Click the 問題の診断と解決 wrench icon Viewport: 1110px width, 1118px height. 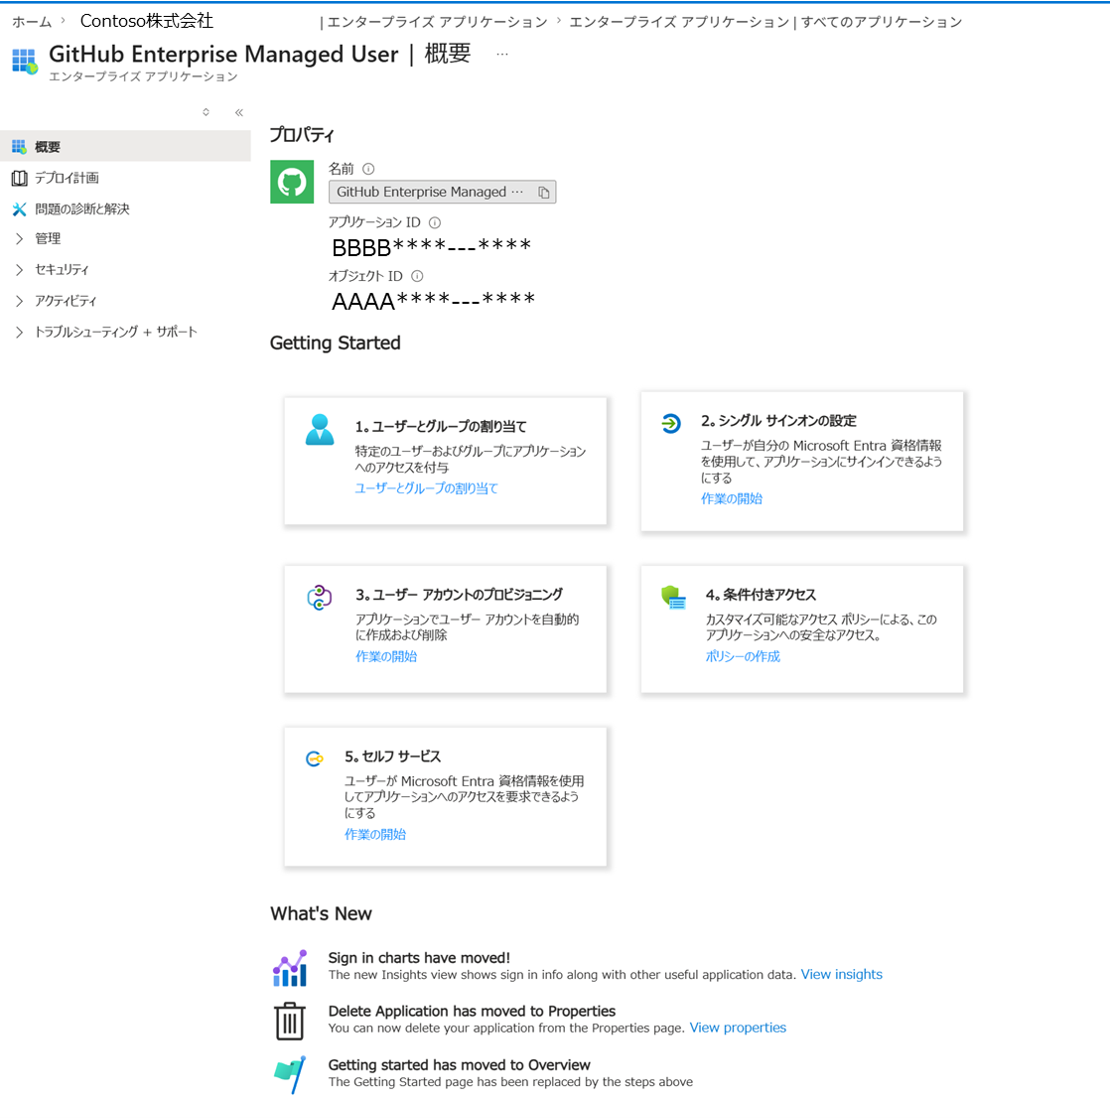[x=19, y=209]
